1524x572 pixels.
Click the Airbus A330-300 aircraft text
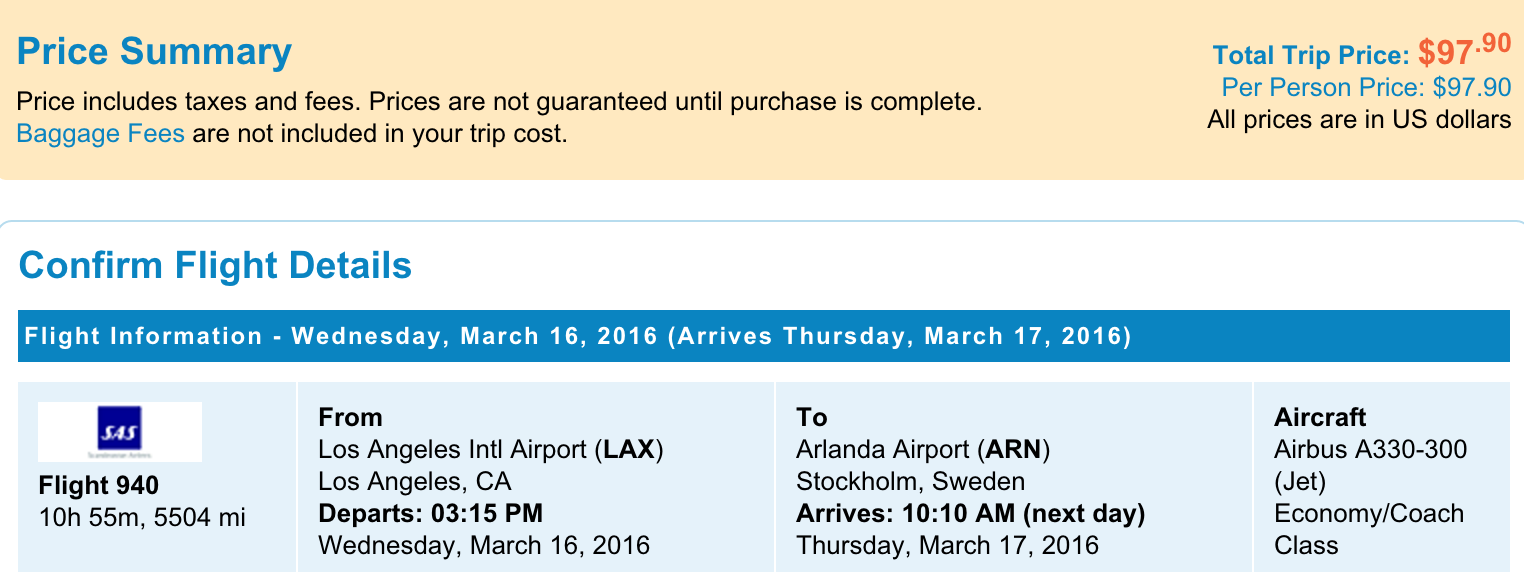point(1370,450)
